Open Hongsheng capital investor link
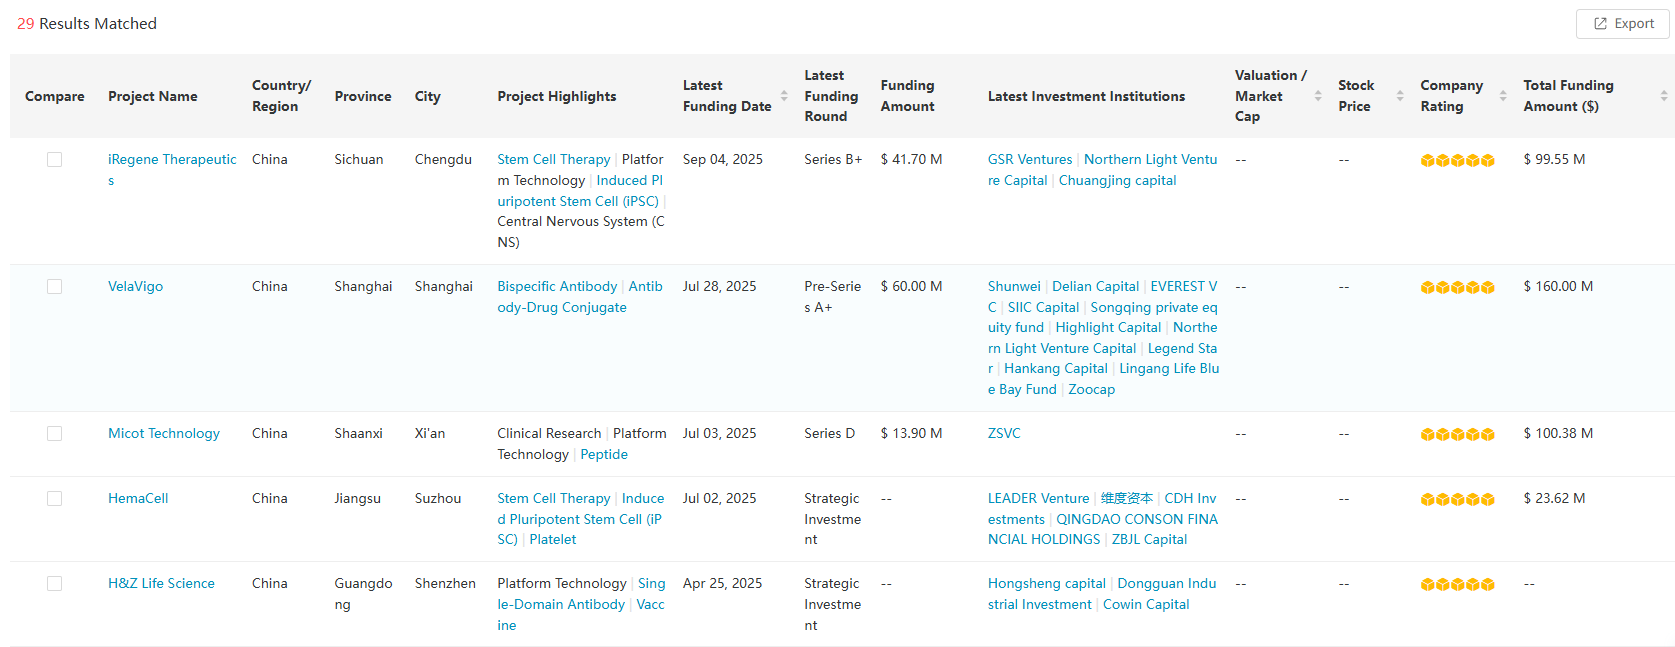Viewport: 1675px width, 647px height. [x=1047, y=583]
